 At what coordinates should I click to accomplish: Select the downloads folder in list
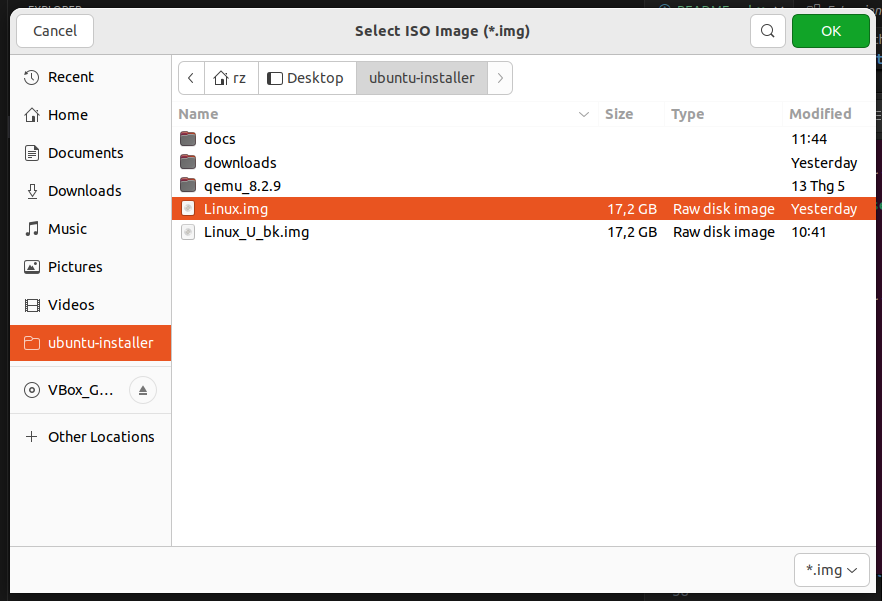pyautogui.click(x=240, y=162)
